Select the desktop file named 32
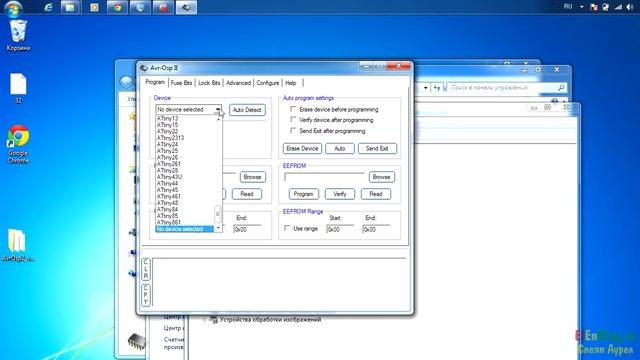This screenshot has width=640, height=360. 18,88
